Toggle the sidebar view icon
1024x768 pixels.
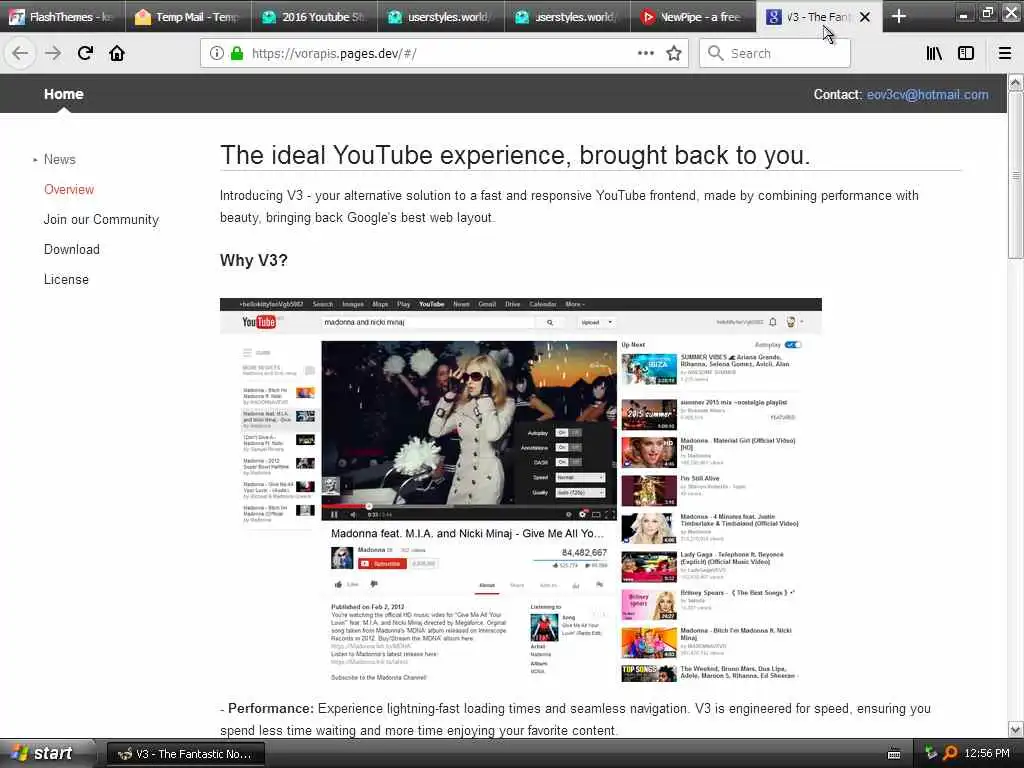pyautogui.click(x=966, y=53)
